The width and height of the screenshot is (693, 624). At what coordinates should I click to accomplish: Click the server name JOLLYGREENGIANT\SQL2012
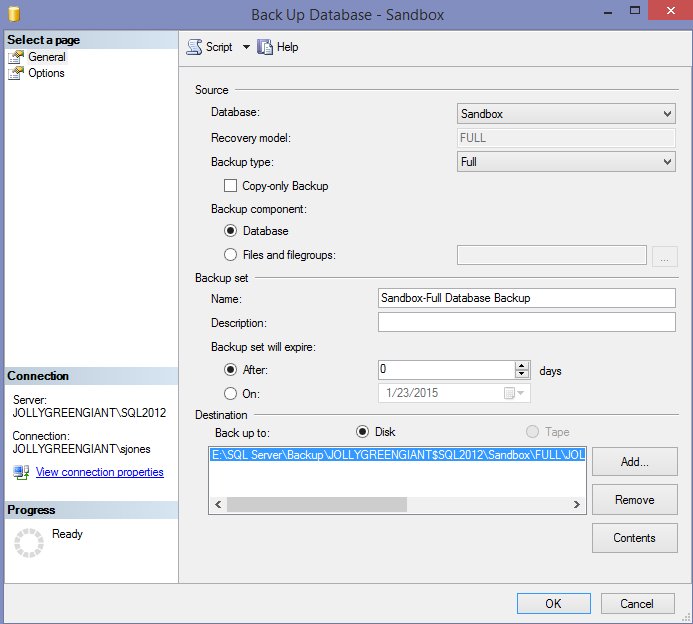coord(89,413)
